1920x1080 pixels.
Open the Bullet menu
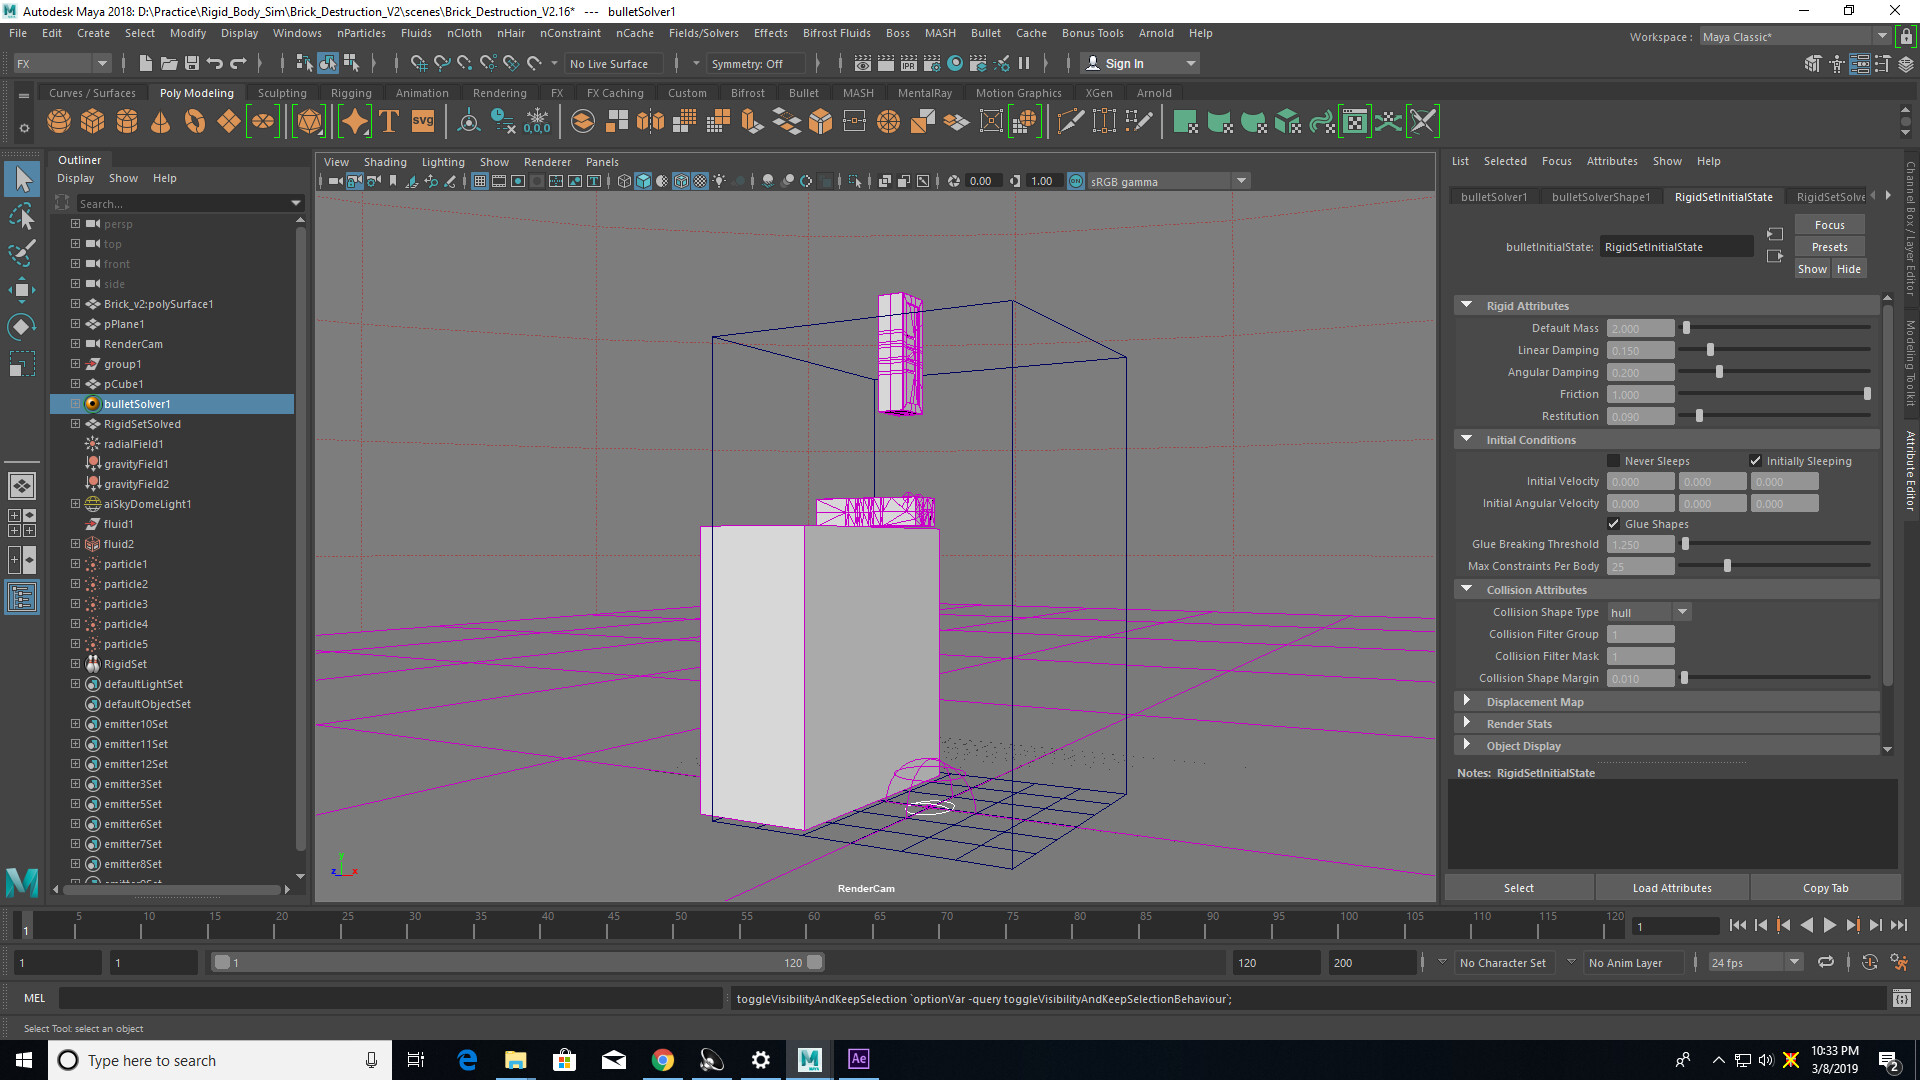tap(985, 33)
